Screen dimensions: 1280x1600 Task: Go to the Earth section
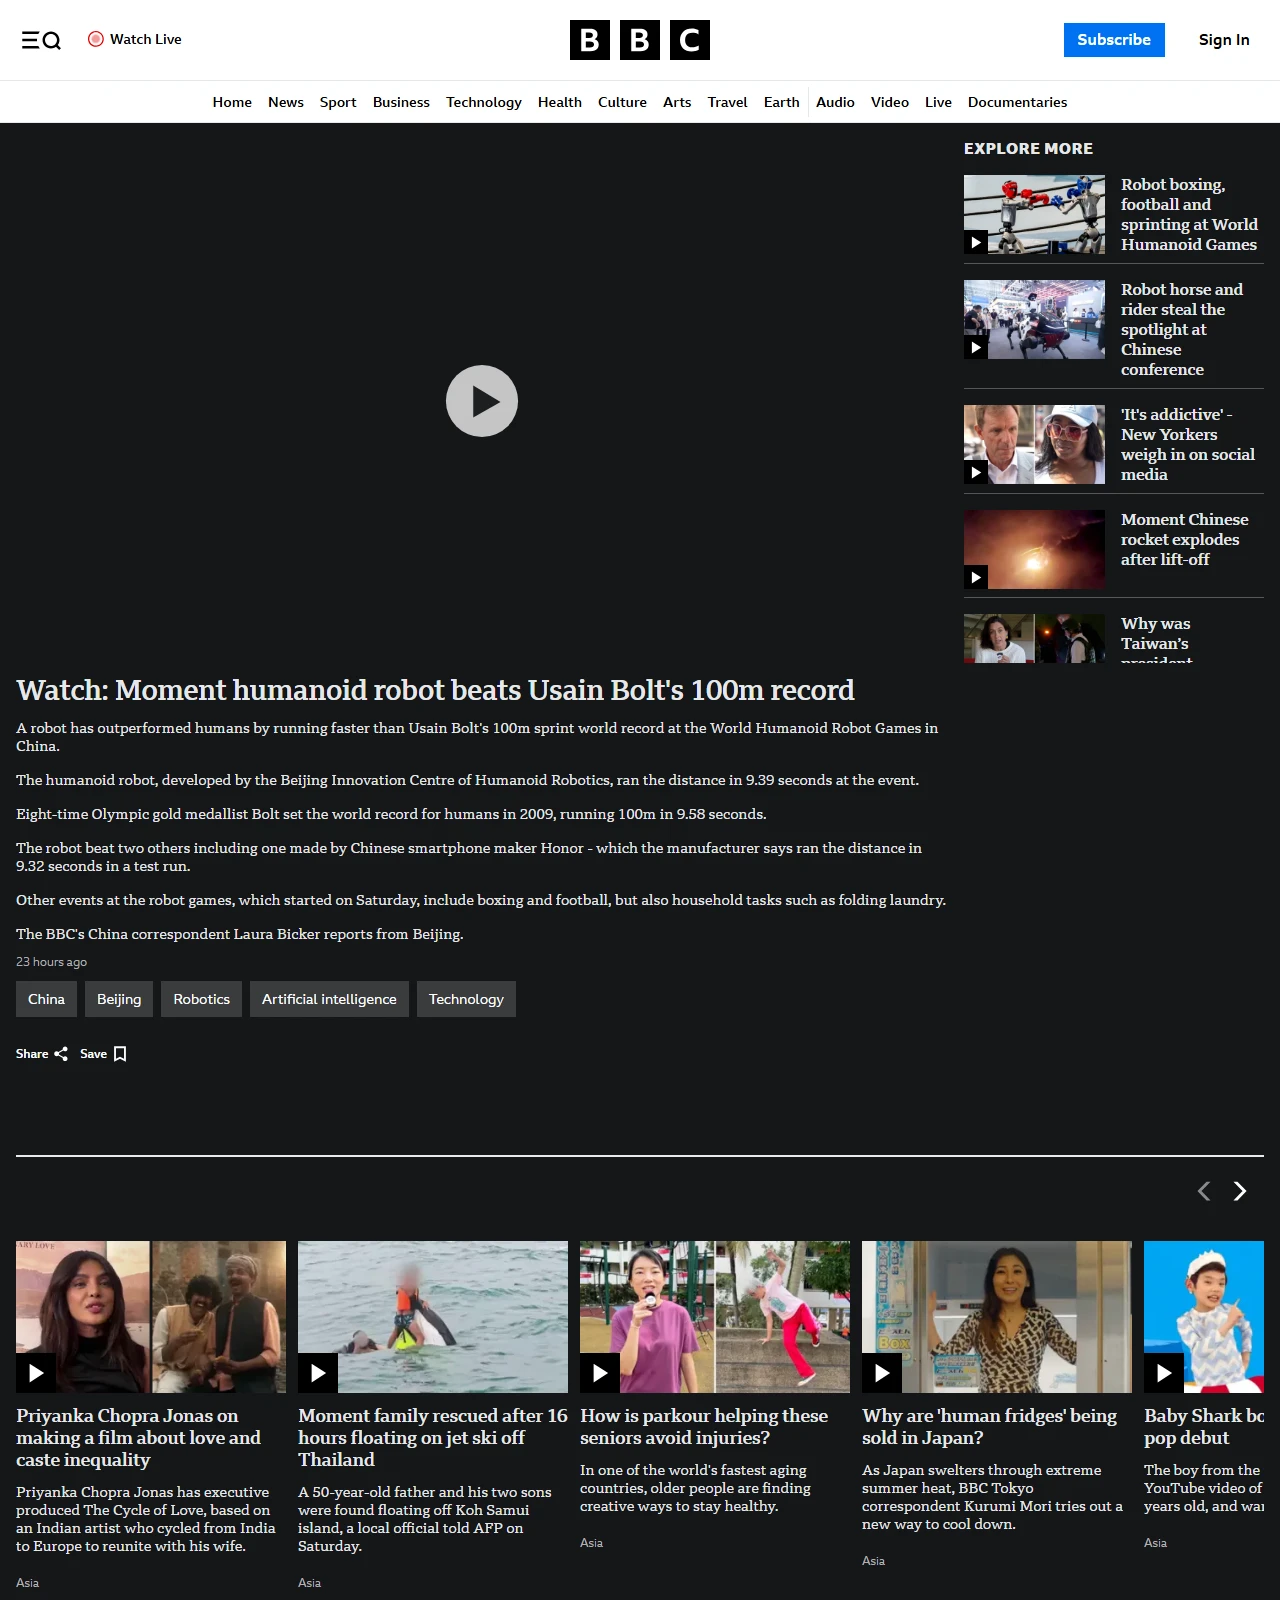[x=782, y=102]
